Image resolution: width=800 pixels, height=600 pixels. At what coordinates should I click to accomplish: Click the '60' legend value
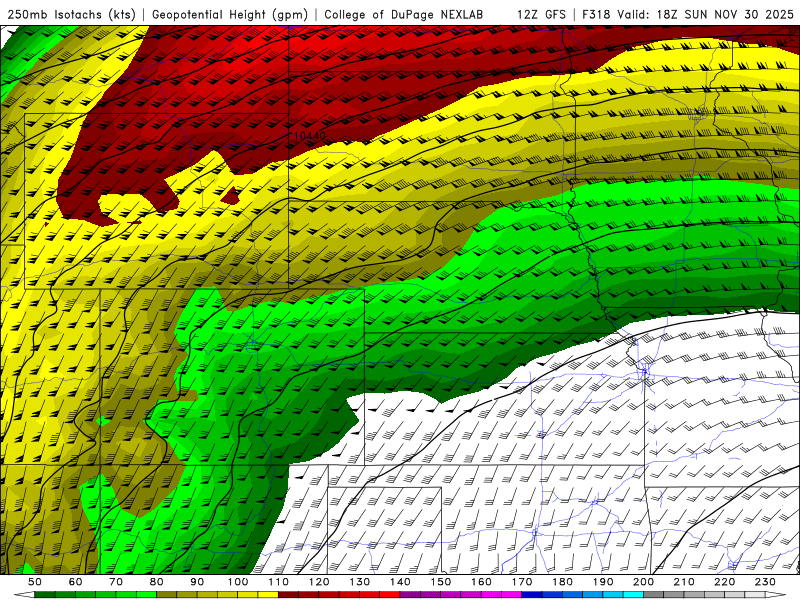75,582
